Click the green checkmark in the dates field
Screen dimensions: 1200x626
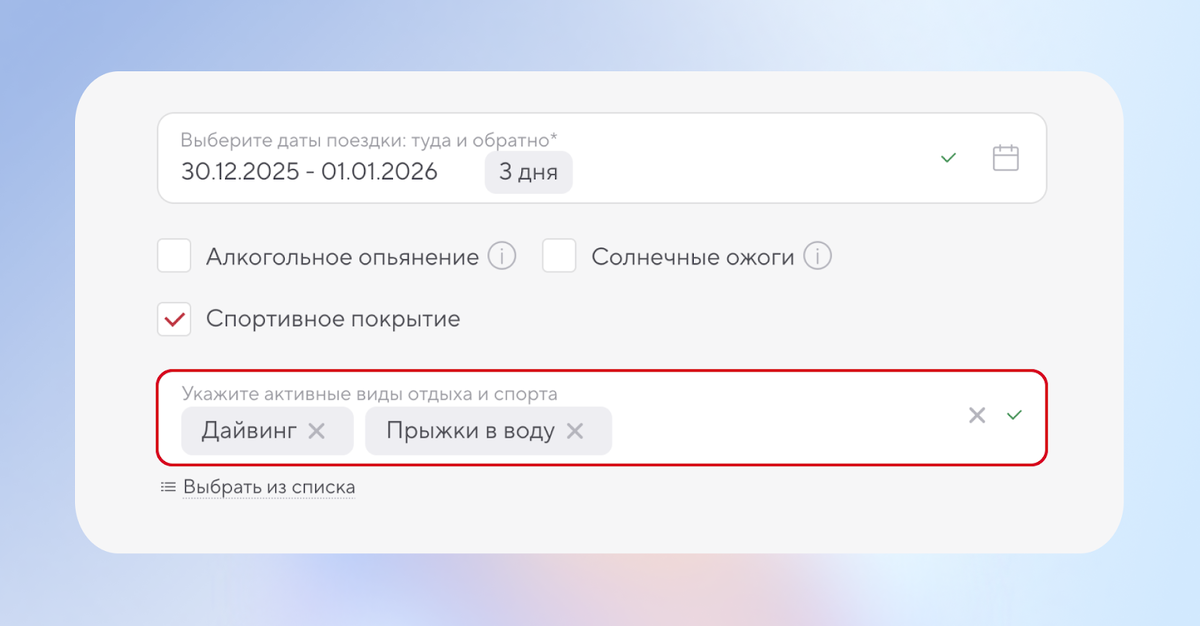[948, 157]
